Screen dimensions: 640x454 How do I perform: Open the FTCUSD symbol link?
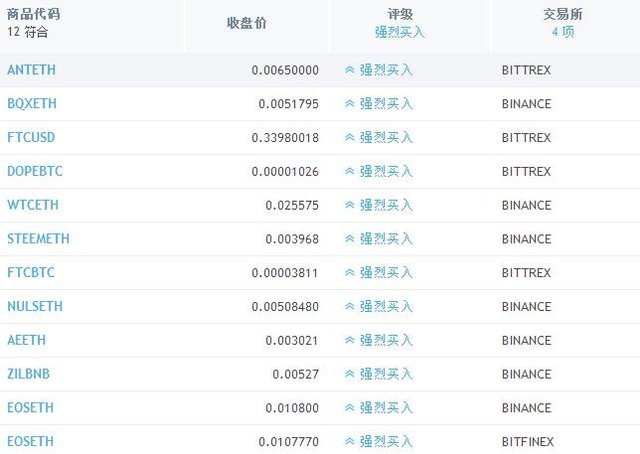pyautogui.click(x=31, y=138)
